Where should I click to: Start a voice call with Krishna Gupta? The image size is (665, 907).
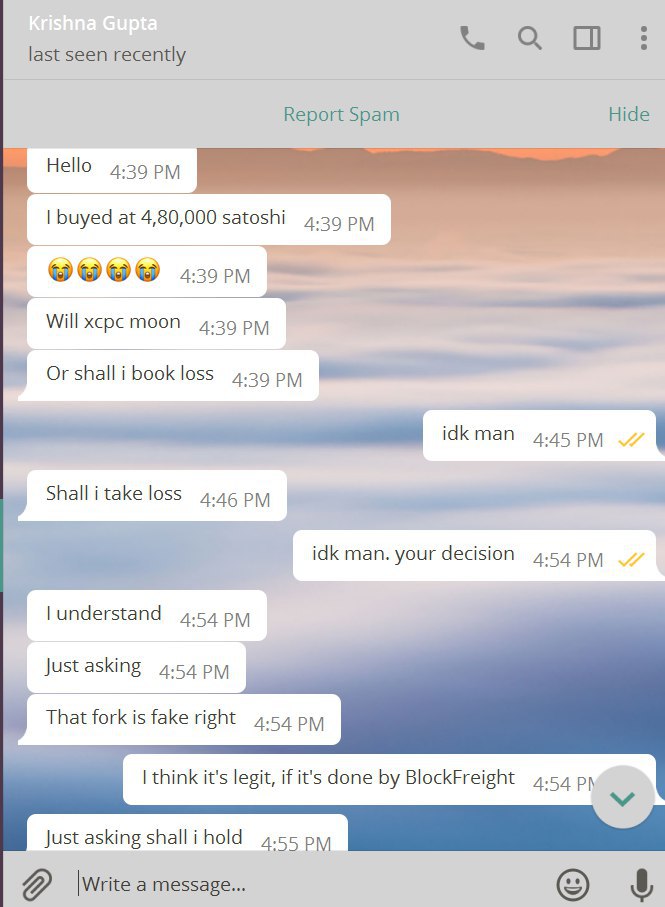tap(472, 38)
